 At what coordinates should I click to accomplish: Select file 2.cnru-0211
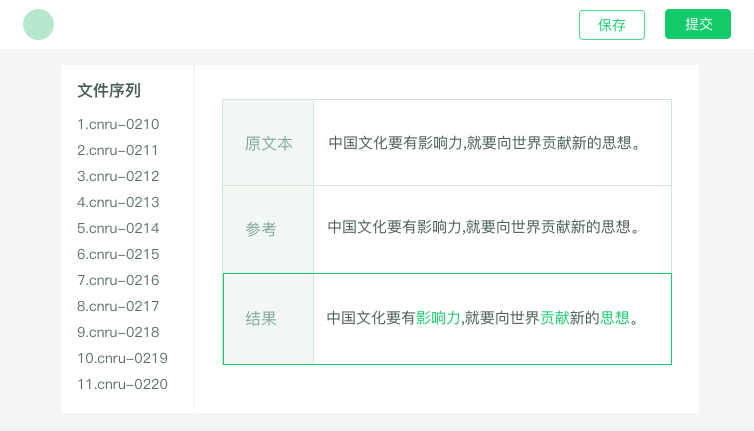117,150
